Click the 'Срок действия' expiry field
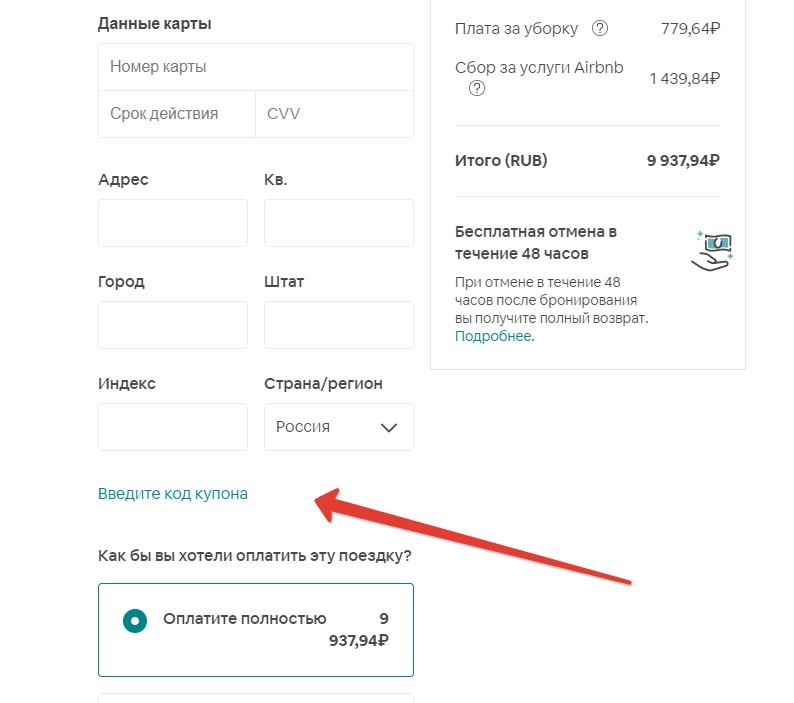 (177, 114)
